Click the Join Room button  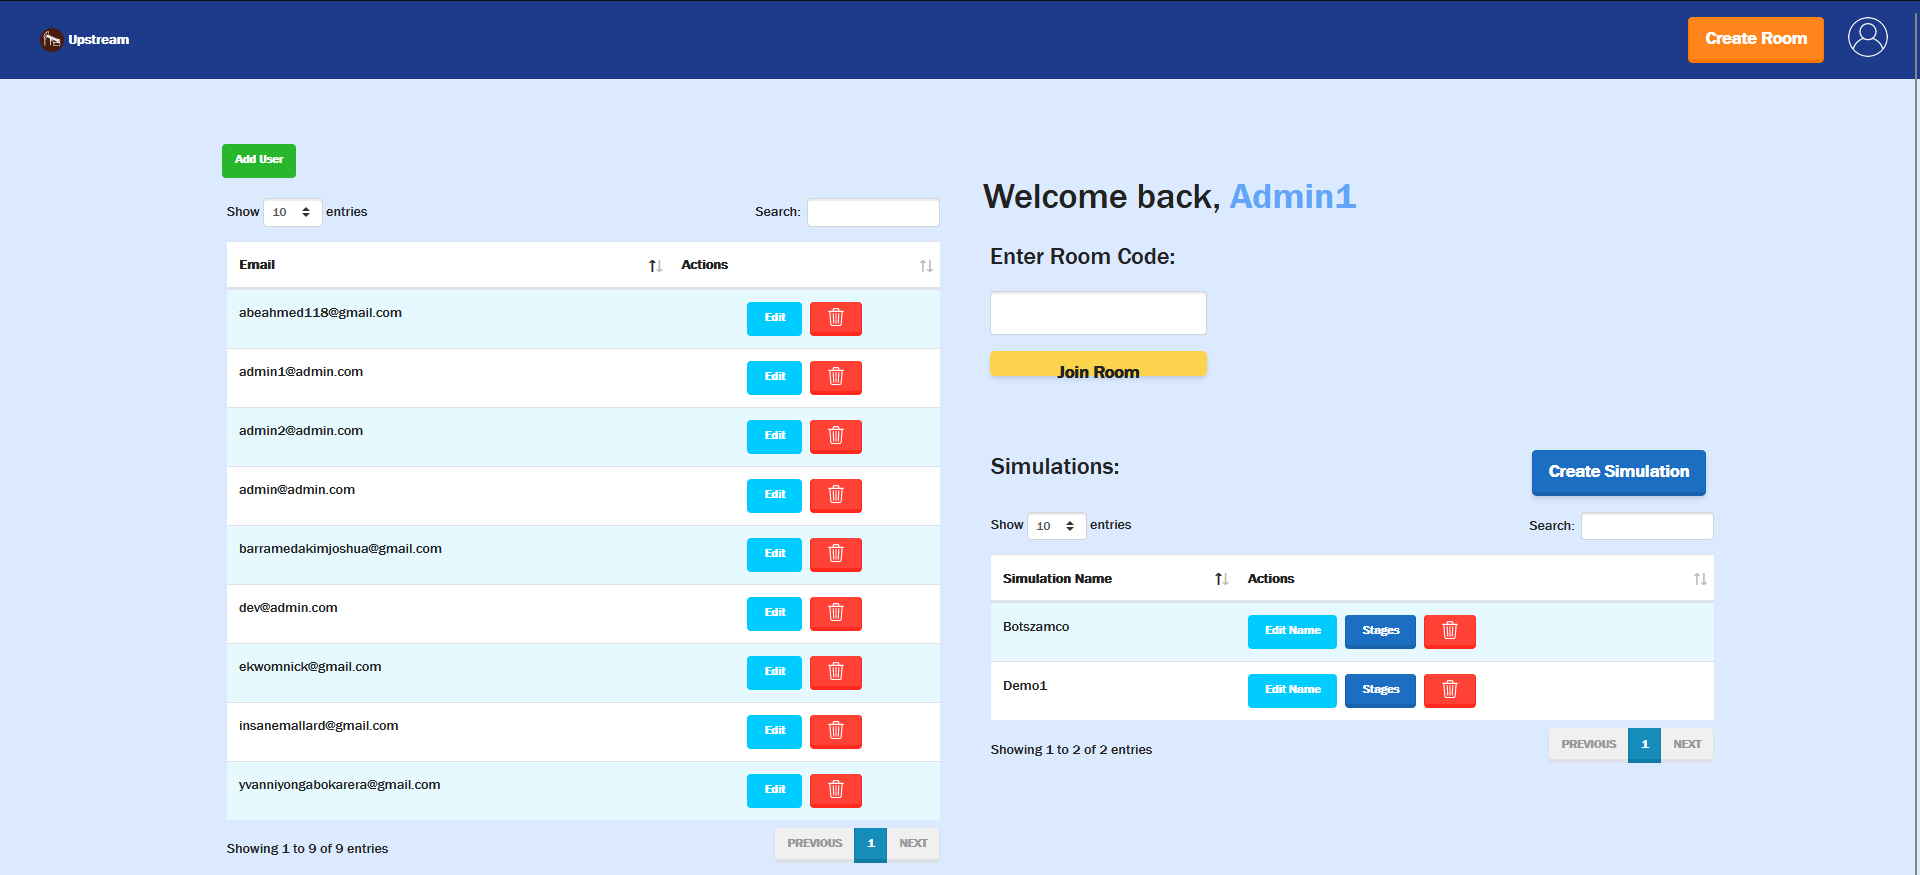(x=1098, y=364)
